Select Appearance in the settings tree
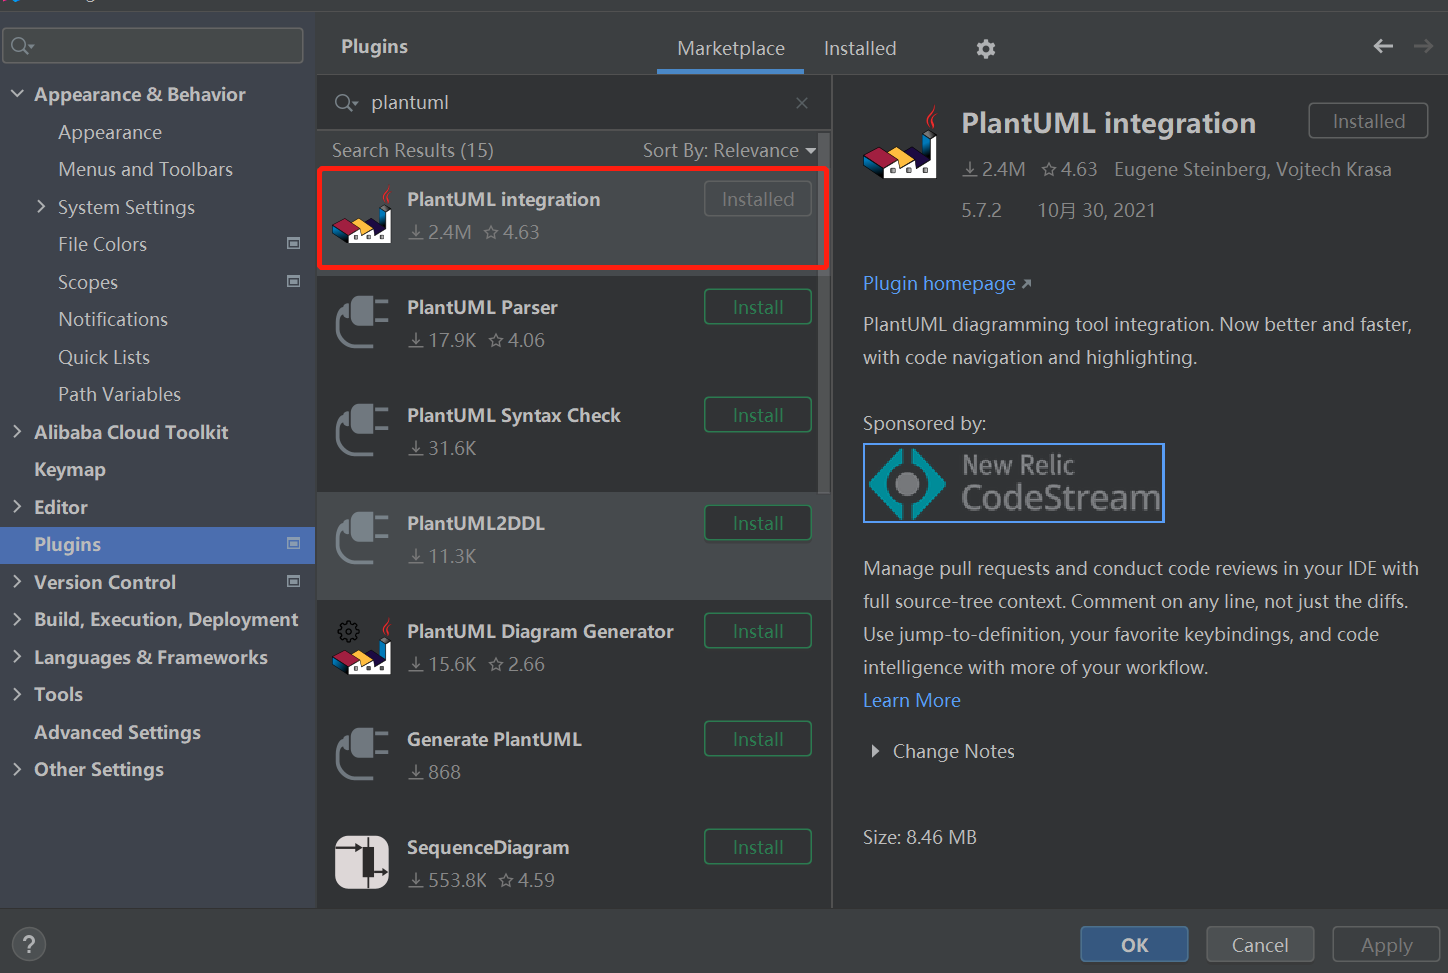The height and width of the screenshot is (973, 1448). tap(110, 132)
